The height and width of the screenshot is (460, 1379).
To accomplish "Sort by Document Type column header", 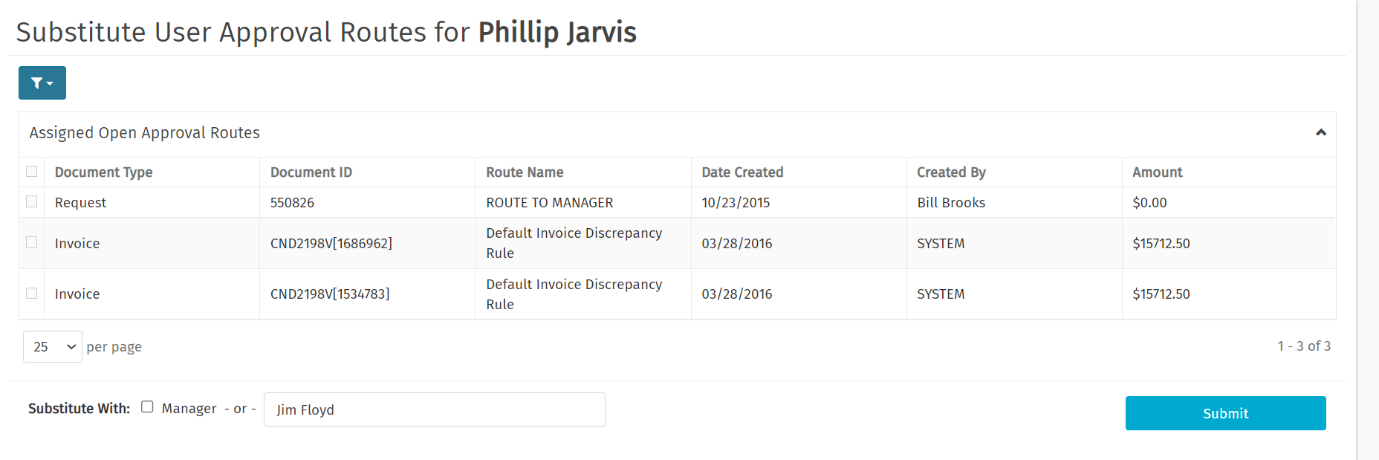I will [x=104, y=172].
